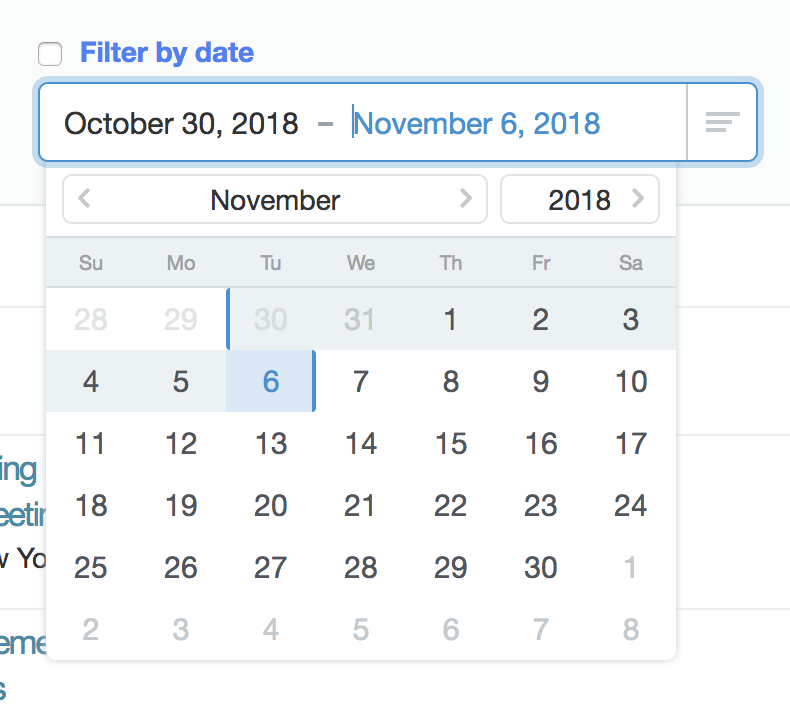The height and width of the screenshot is (710, 790).
Task: Advance year using chevron beside 2018
Action: (x=638, y=199)
